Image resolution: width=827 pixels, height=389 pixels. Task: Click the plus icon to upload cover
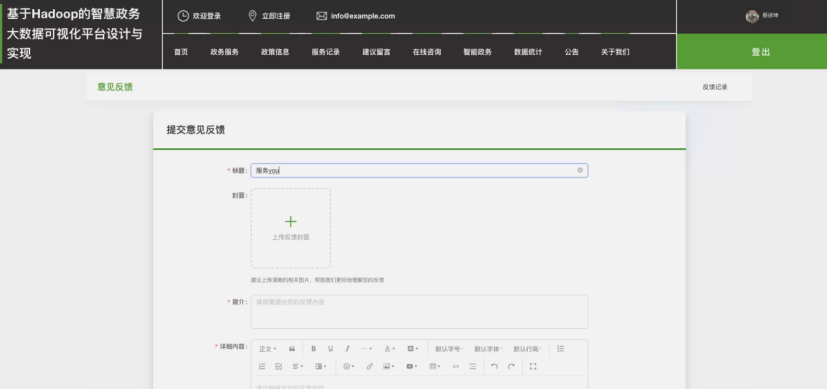(x=291, y=221)
